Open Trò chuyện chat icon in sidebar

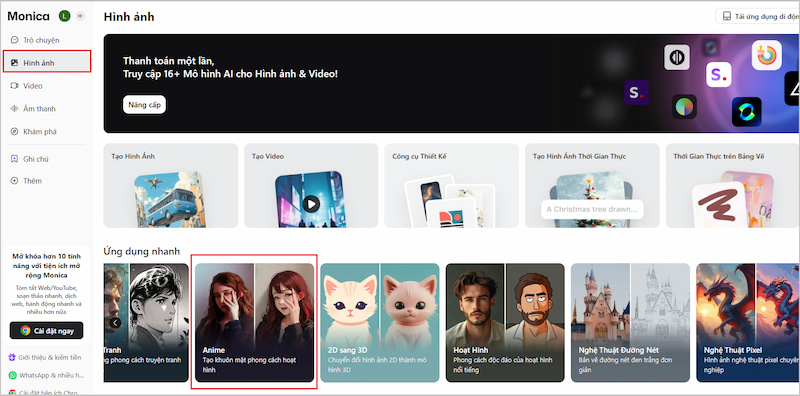[x=14, y=40]
